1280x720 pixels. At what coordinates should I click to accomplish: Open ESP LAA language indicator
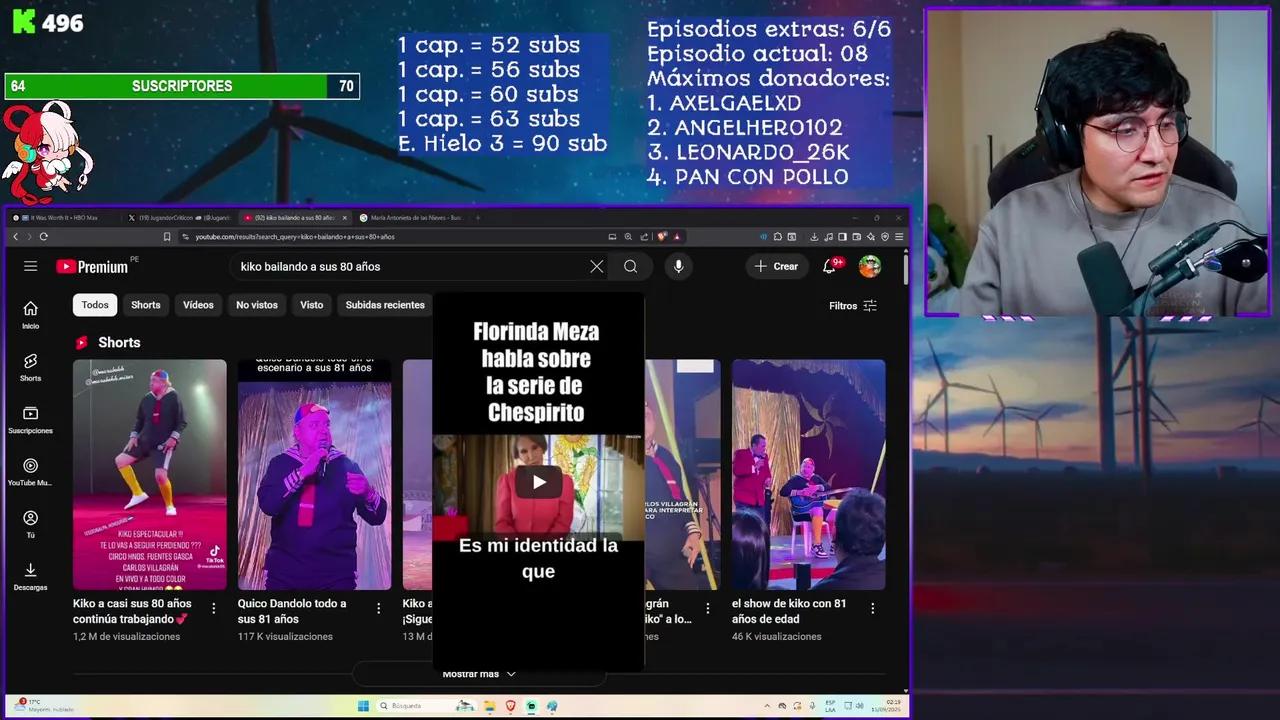(x=831, y=706)
